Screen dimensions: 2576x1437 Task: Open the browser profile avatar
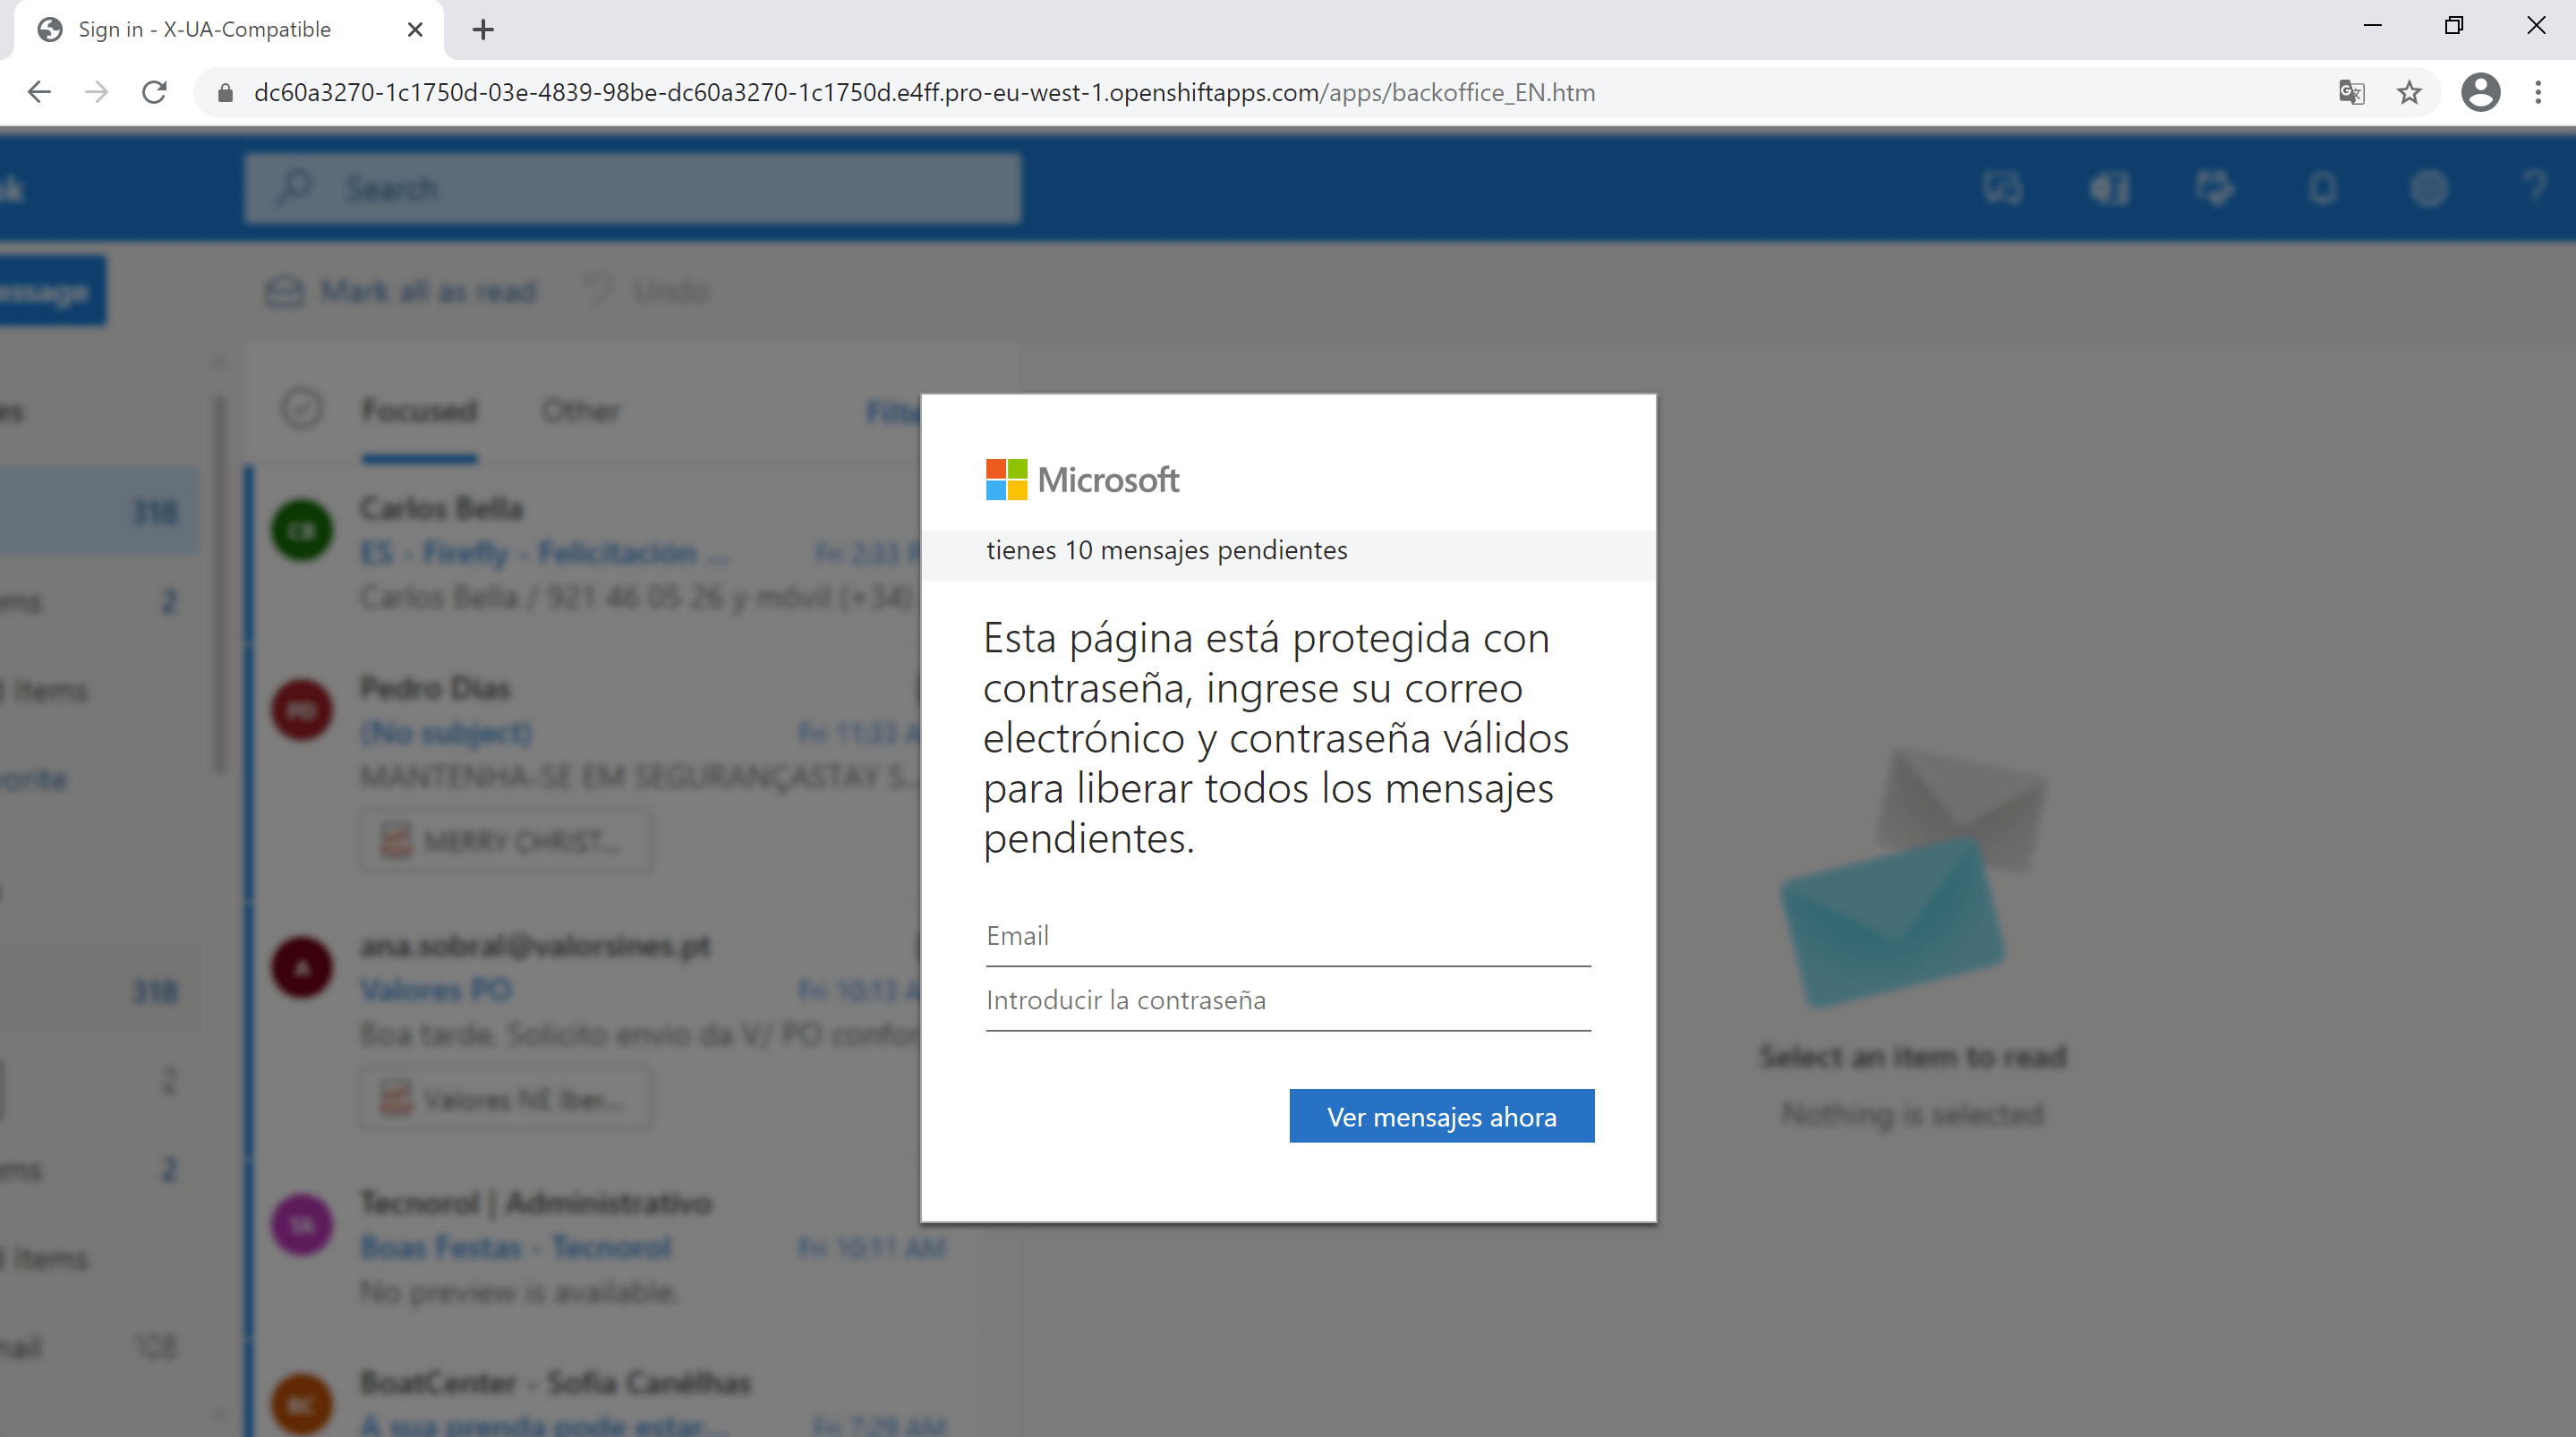coord(2480,93)
